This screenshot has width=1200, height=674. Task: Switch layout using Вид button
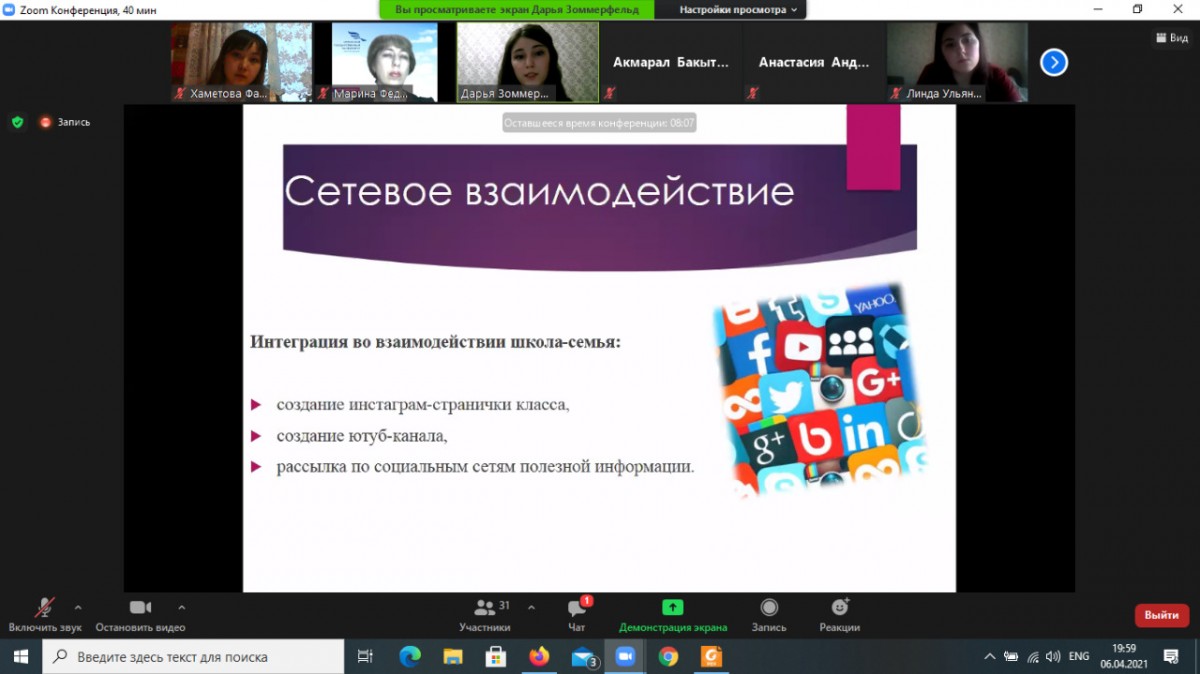1171,37
